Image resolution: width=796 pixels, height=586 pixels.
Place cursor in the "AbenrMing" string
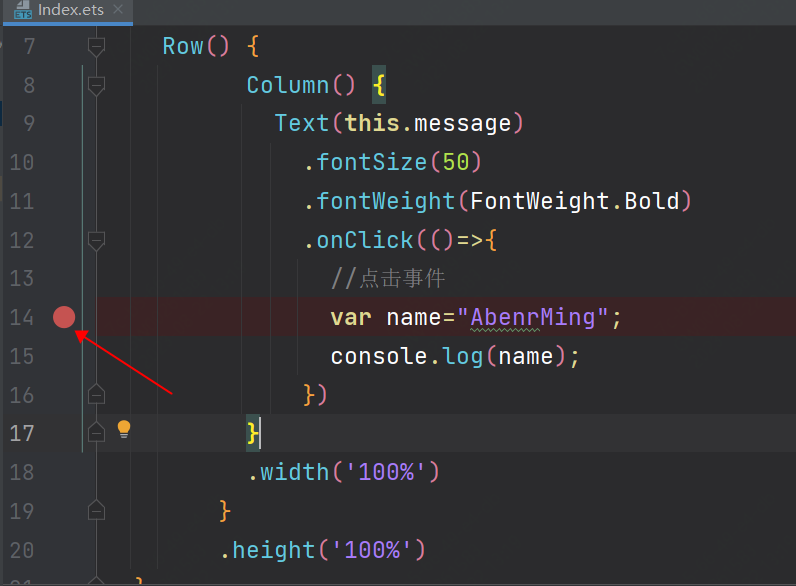point(533,318)
